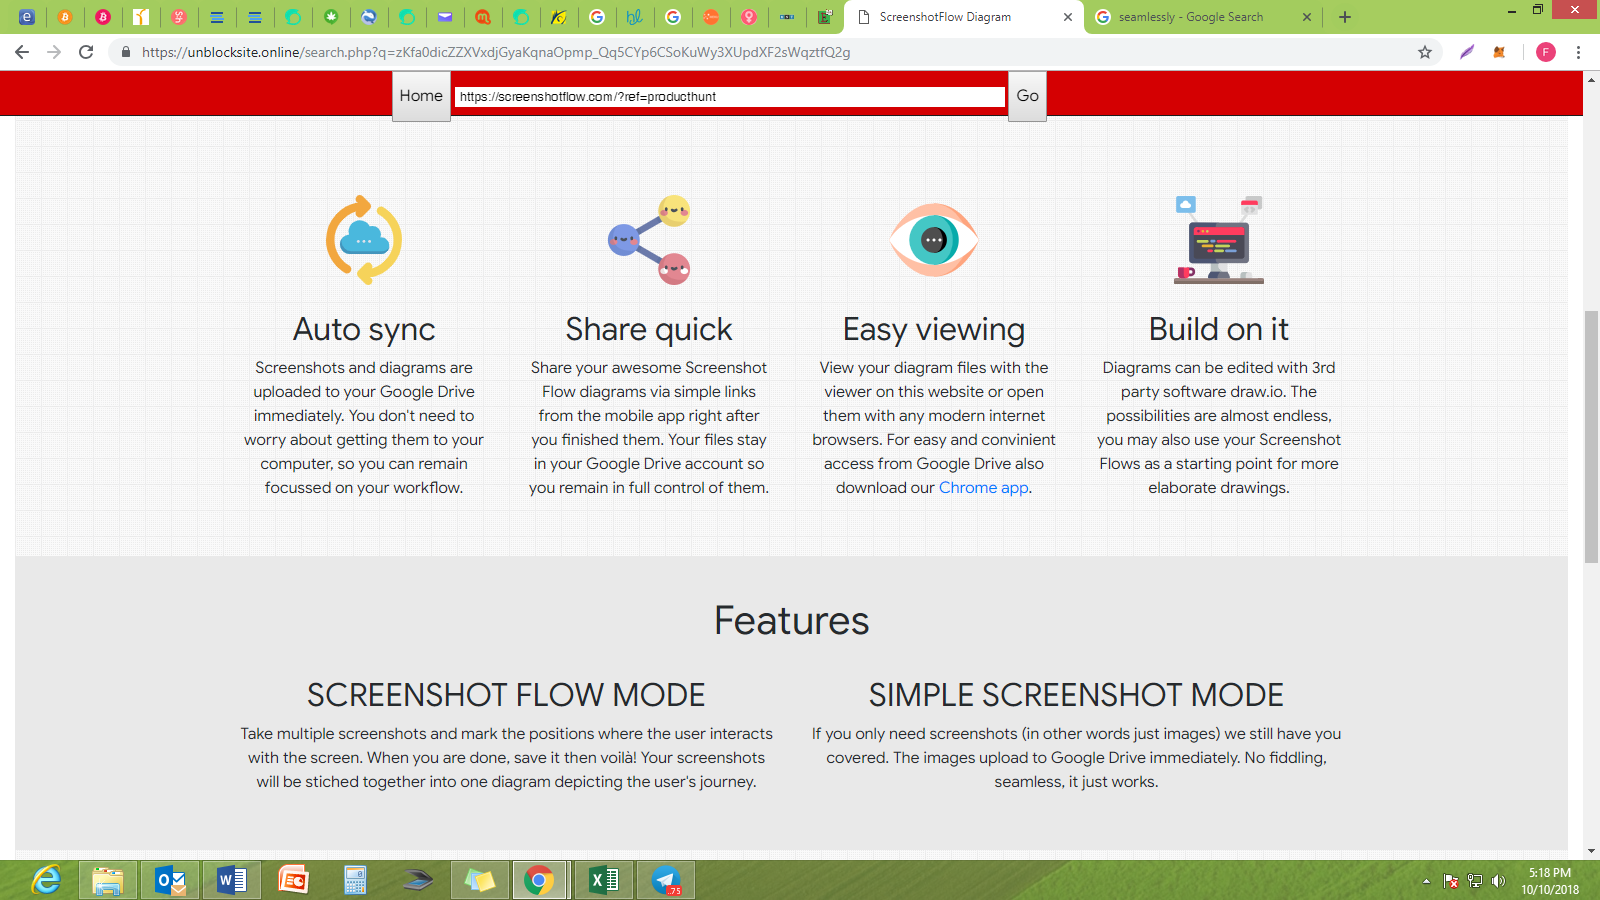View site information via the lock icon
The height and width of the screenshot is (900, 1600).
point(126,52)
